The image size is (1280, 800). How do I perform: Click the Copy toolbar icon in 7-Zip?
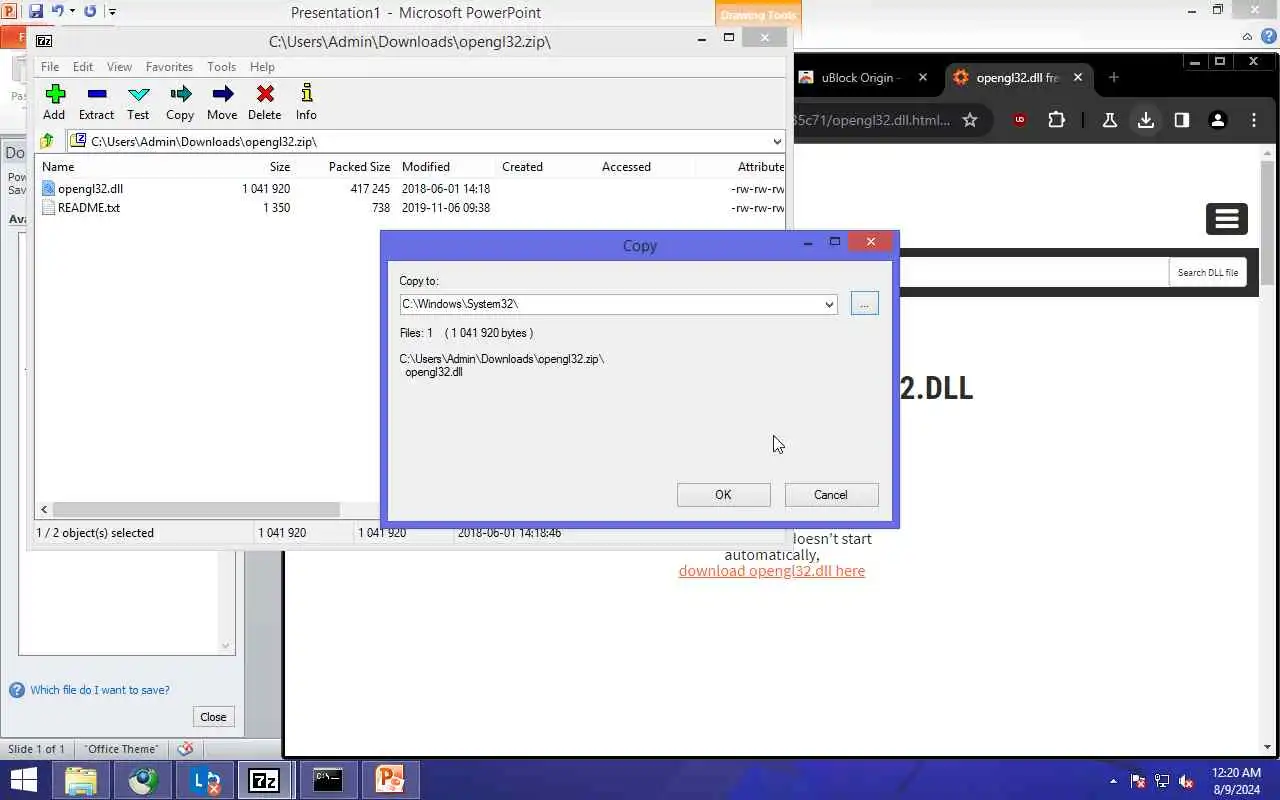point(180,102)
